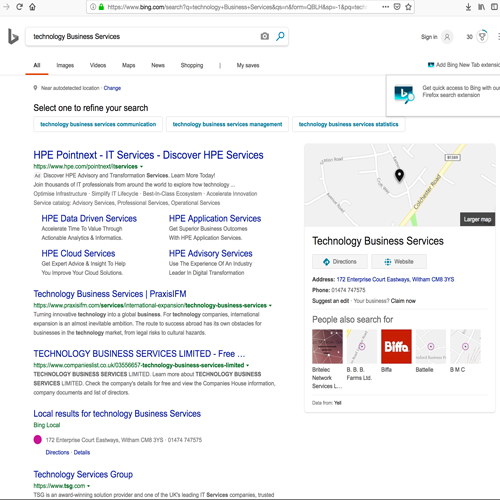
Task: Open HPE Cloud Services sitelink
Action: [78, 253]
